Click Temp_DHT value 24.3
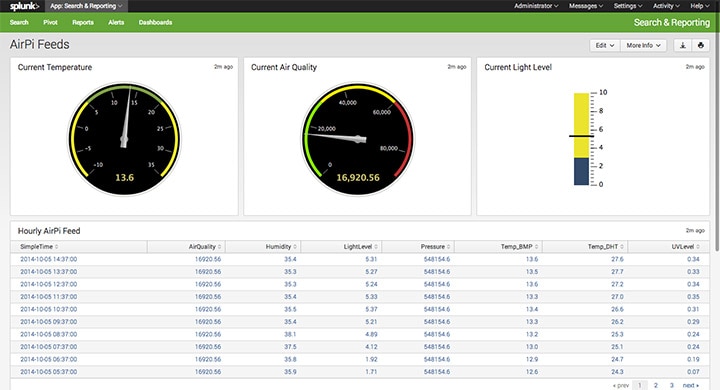Viewport: 720px width, 390px height. pos(618,372)
